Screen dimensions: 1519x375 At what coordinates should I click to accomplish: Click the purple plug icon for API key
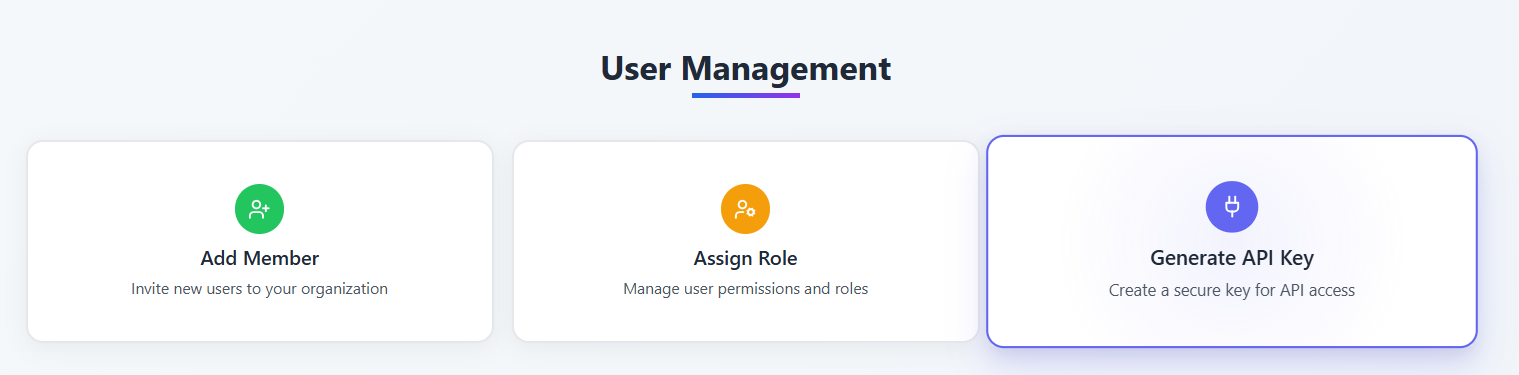click(1232, 207)
